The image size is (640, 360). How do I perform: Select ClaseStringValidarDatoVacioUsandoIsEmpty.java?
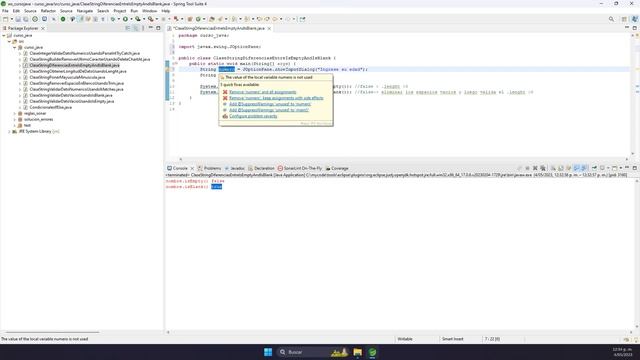[x=71, y=101]
